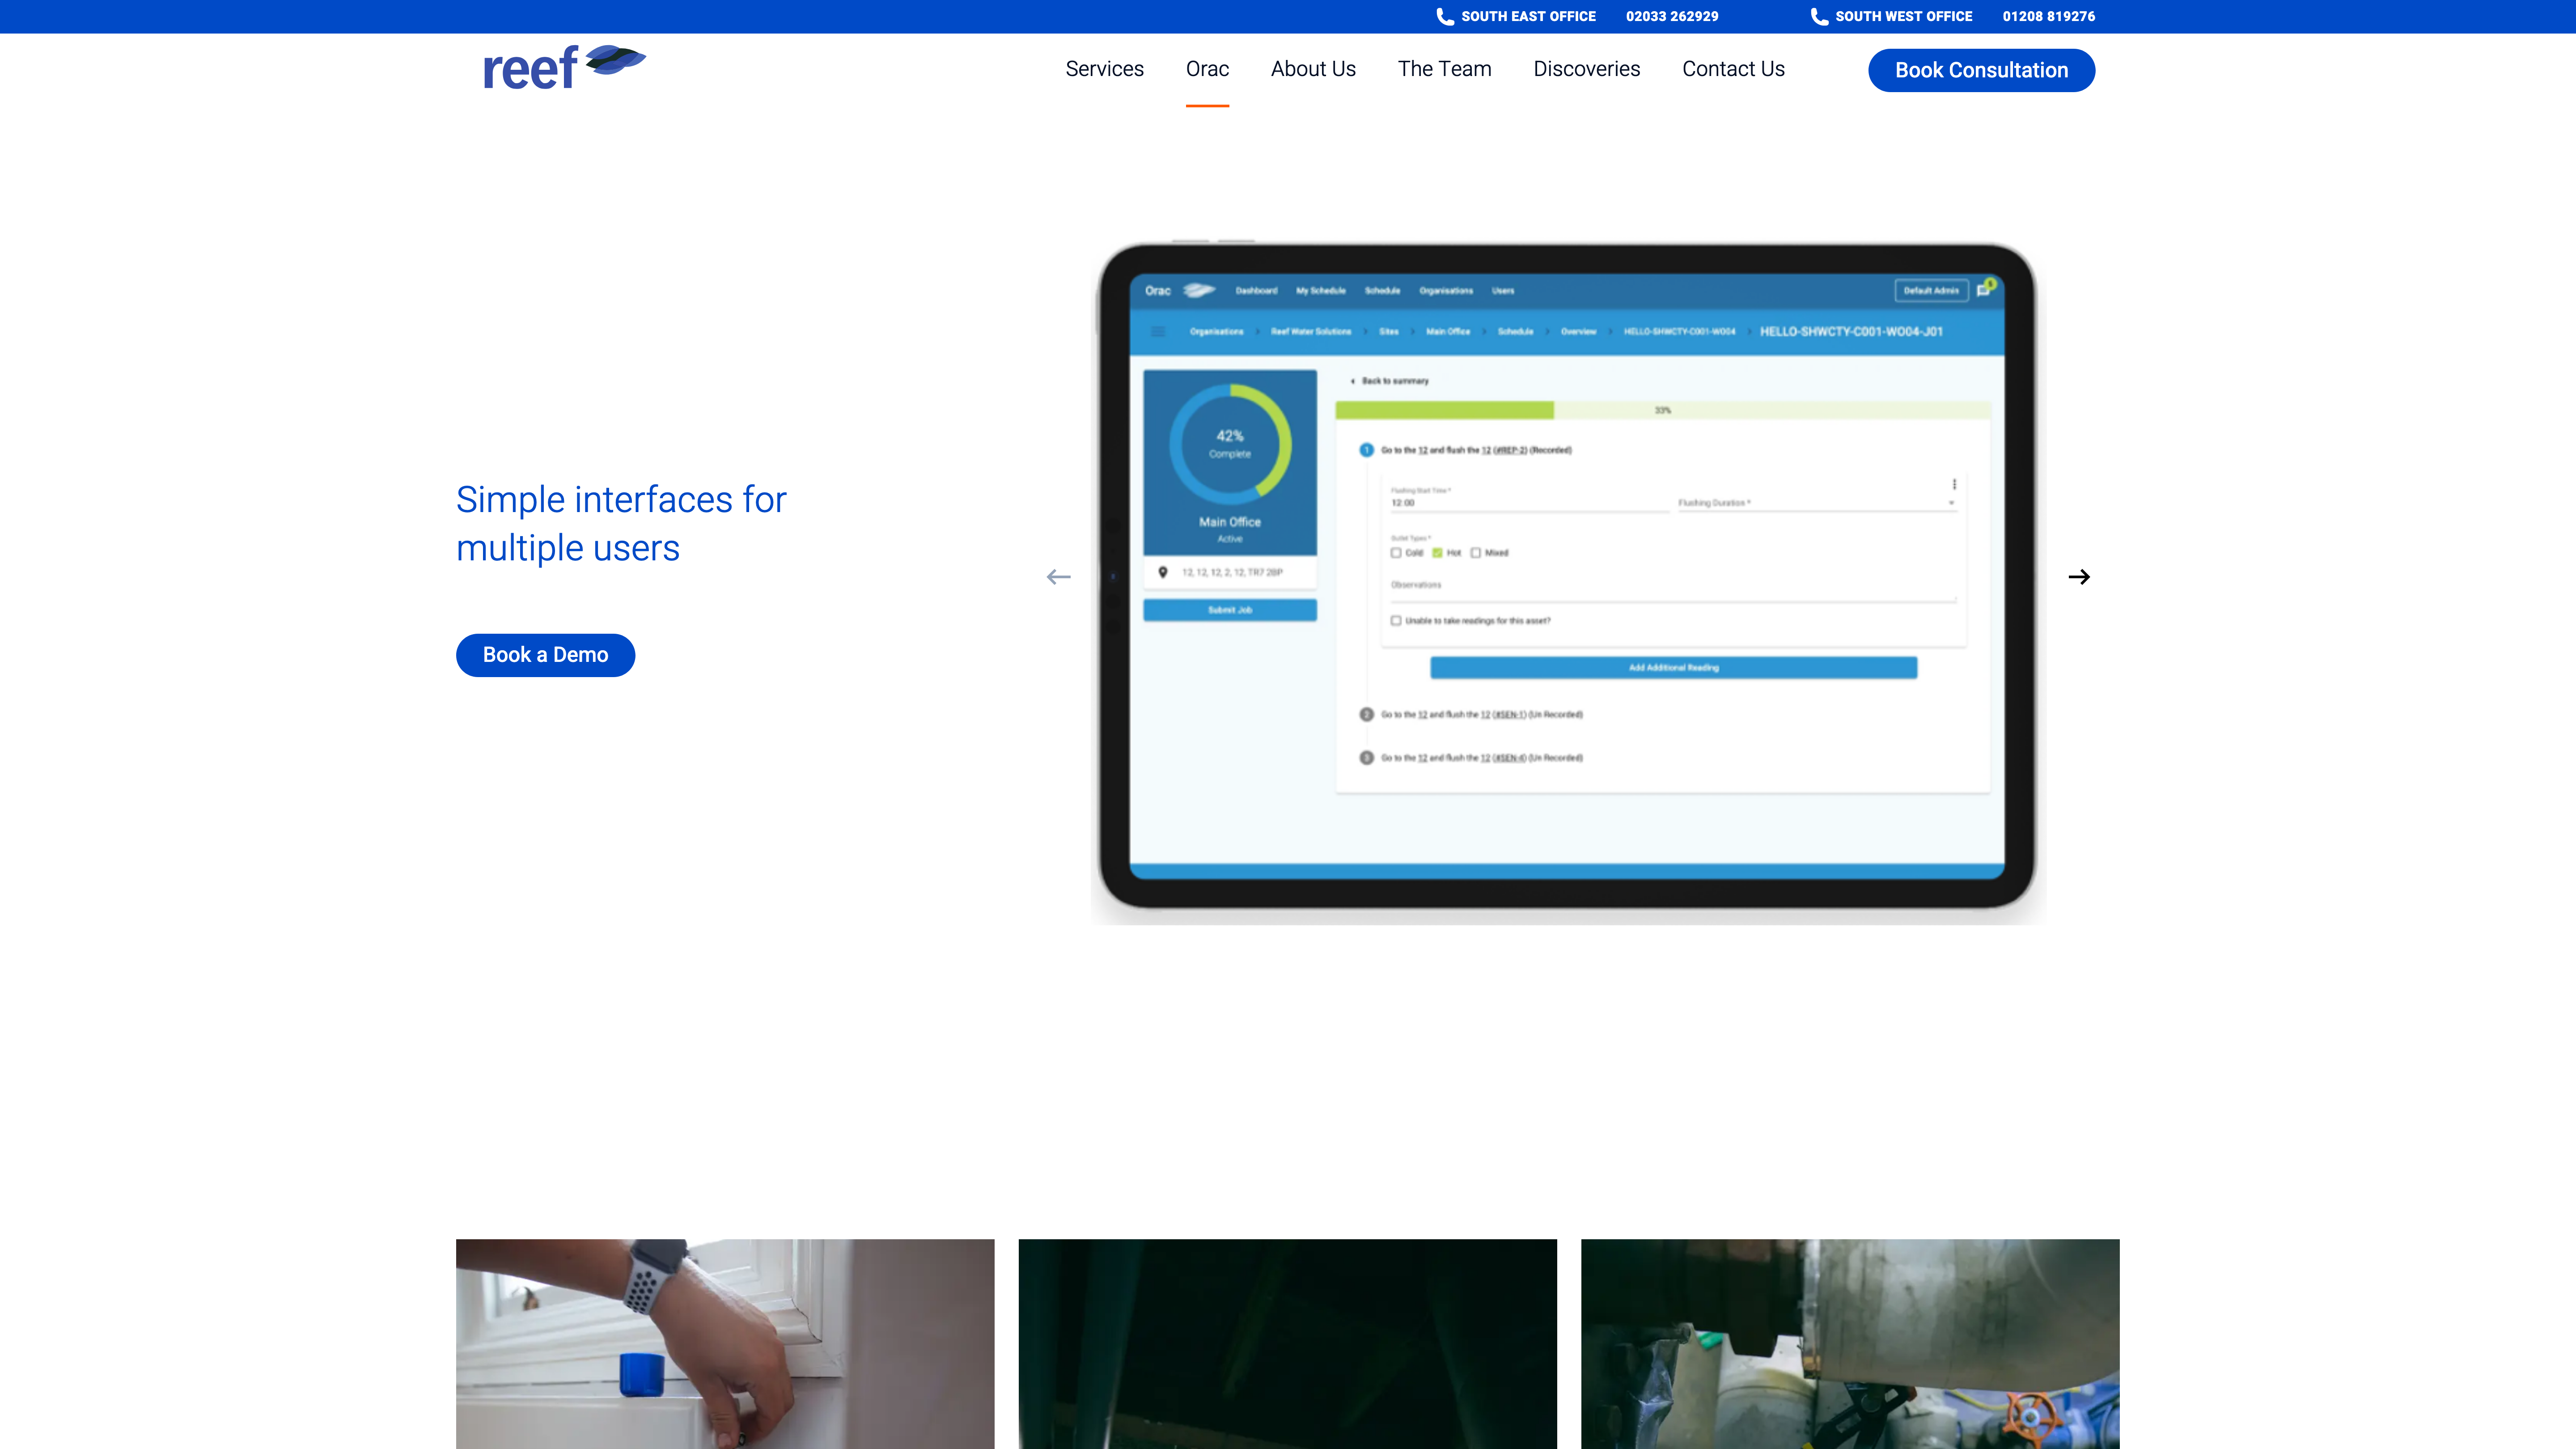Screen dimensions: 2576x1449
Task: Click the South West Office phone icon
Action: (x=1818, y=16)
